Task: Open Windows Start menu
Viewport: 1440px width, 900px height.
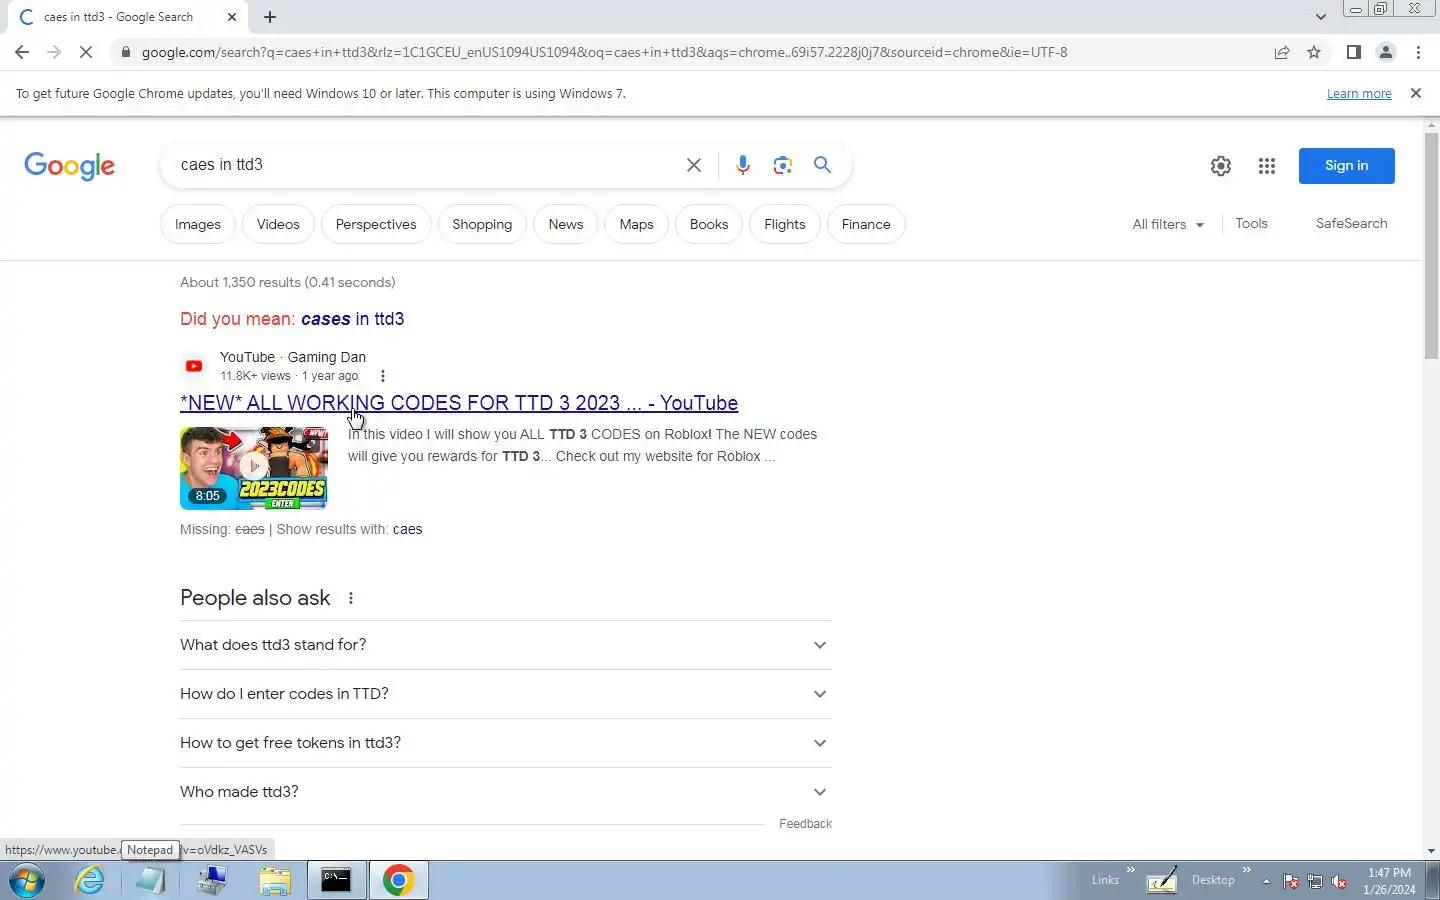Action: click(27, 880)
